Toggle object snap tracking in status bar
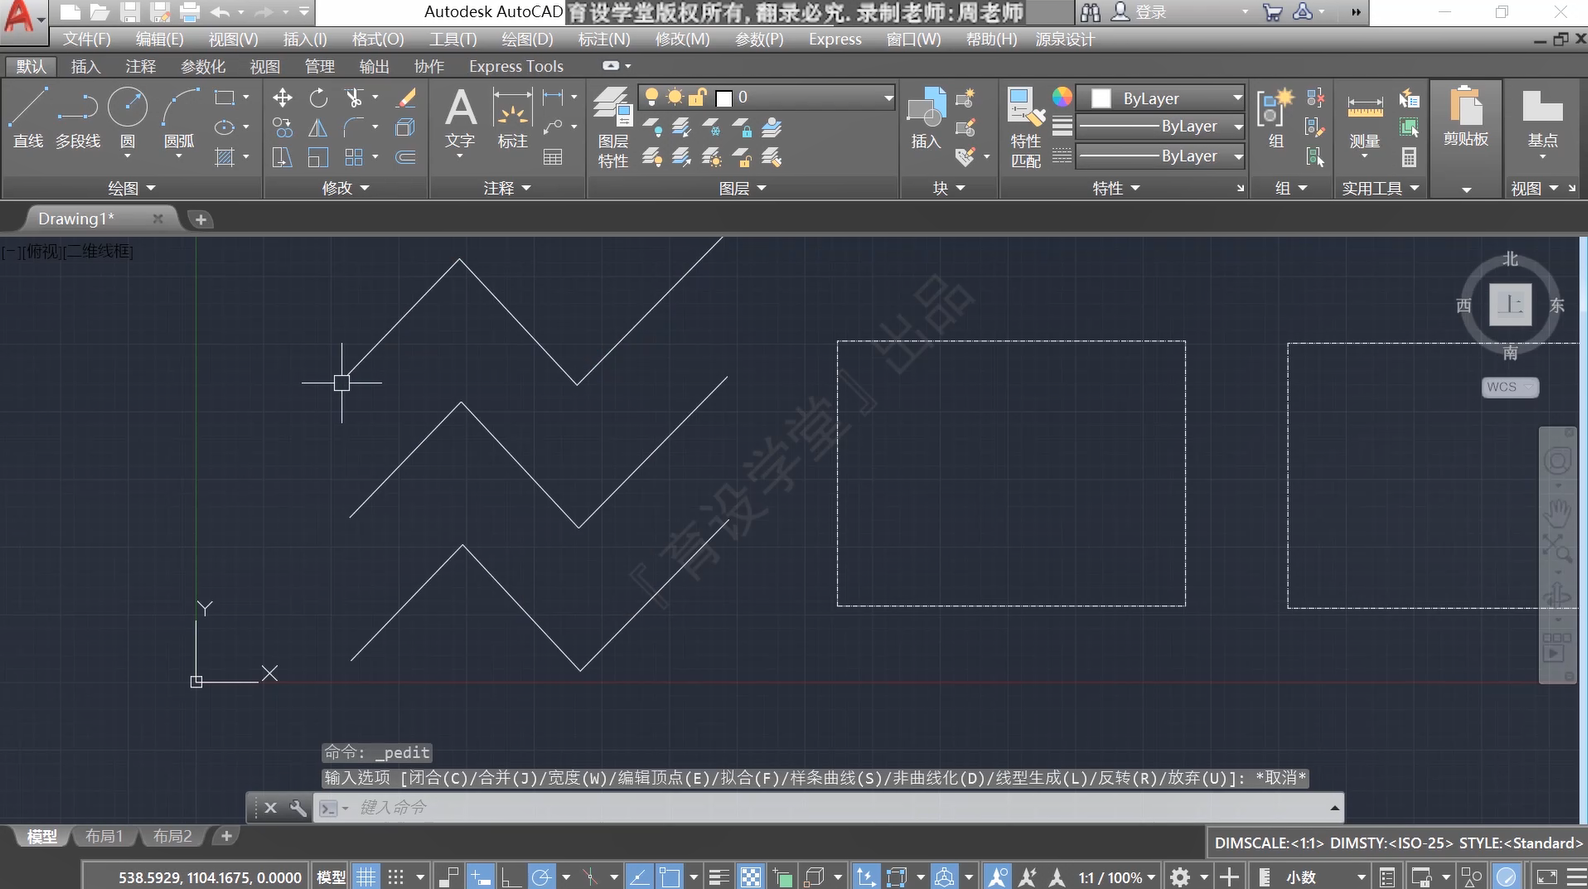Viewport: 1588px width, 889px height. pyautogui.click(x=639, y=877)
